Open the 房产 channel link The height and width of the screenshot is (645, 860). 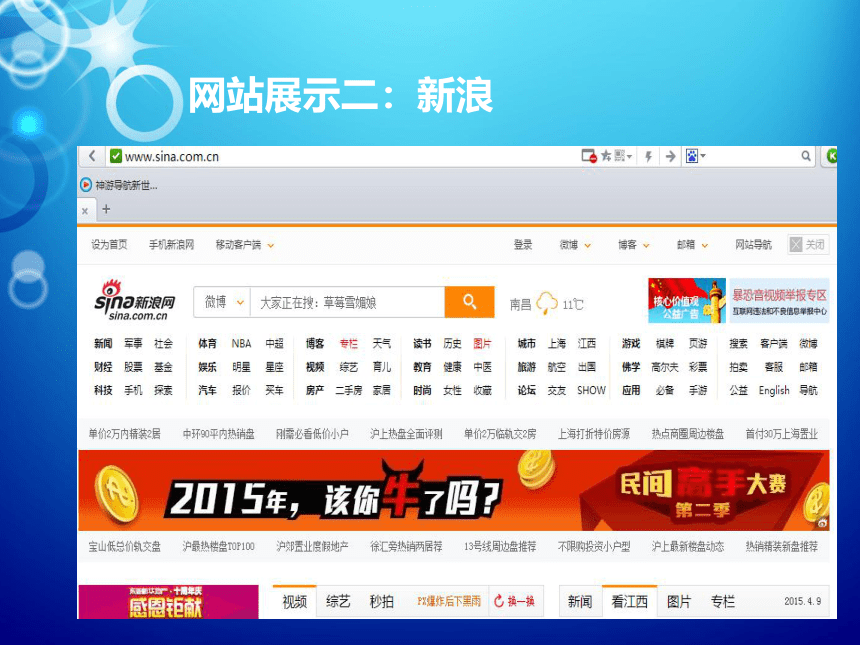(x=315, y=390)
